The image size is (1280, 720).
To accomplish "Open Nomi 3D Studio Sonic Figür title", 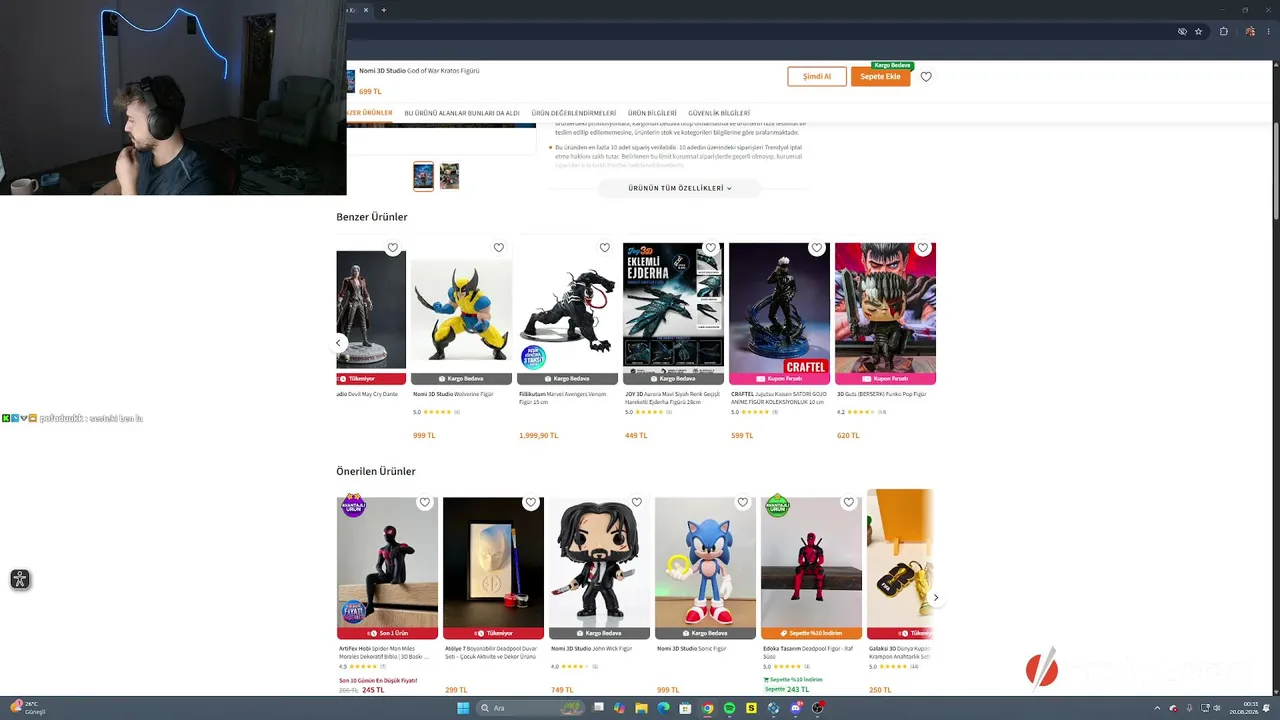I will (692, 649).
